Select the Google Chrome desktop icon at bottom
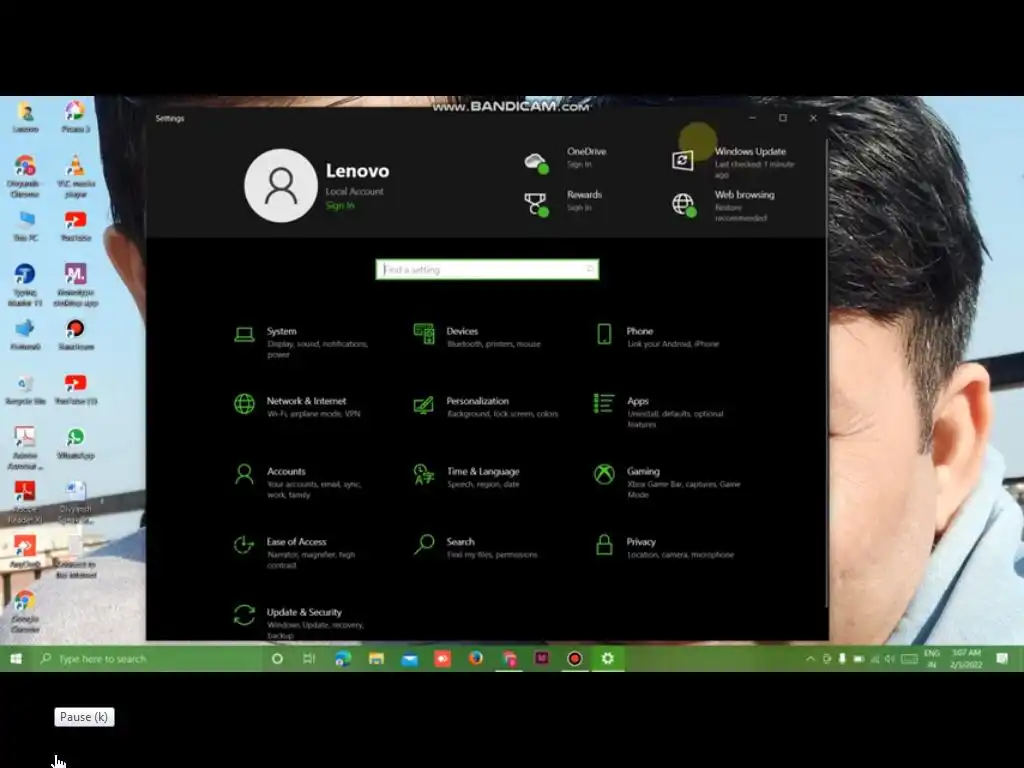Screen dimensions: 1024x768 click(25, 611)
